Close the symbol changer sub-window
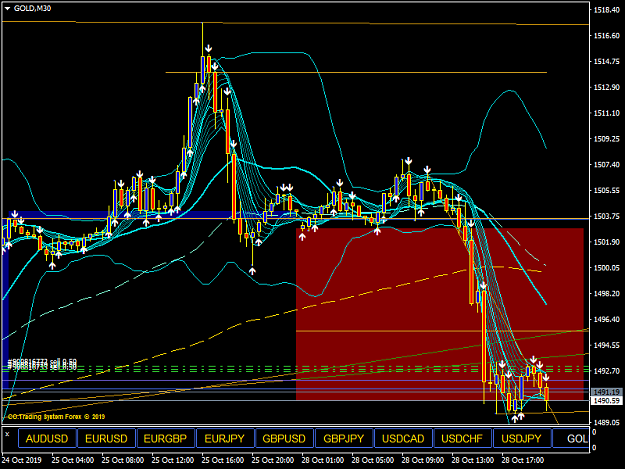The image size is (625, 469). tap(7, 434)
